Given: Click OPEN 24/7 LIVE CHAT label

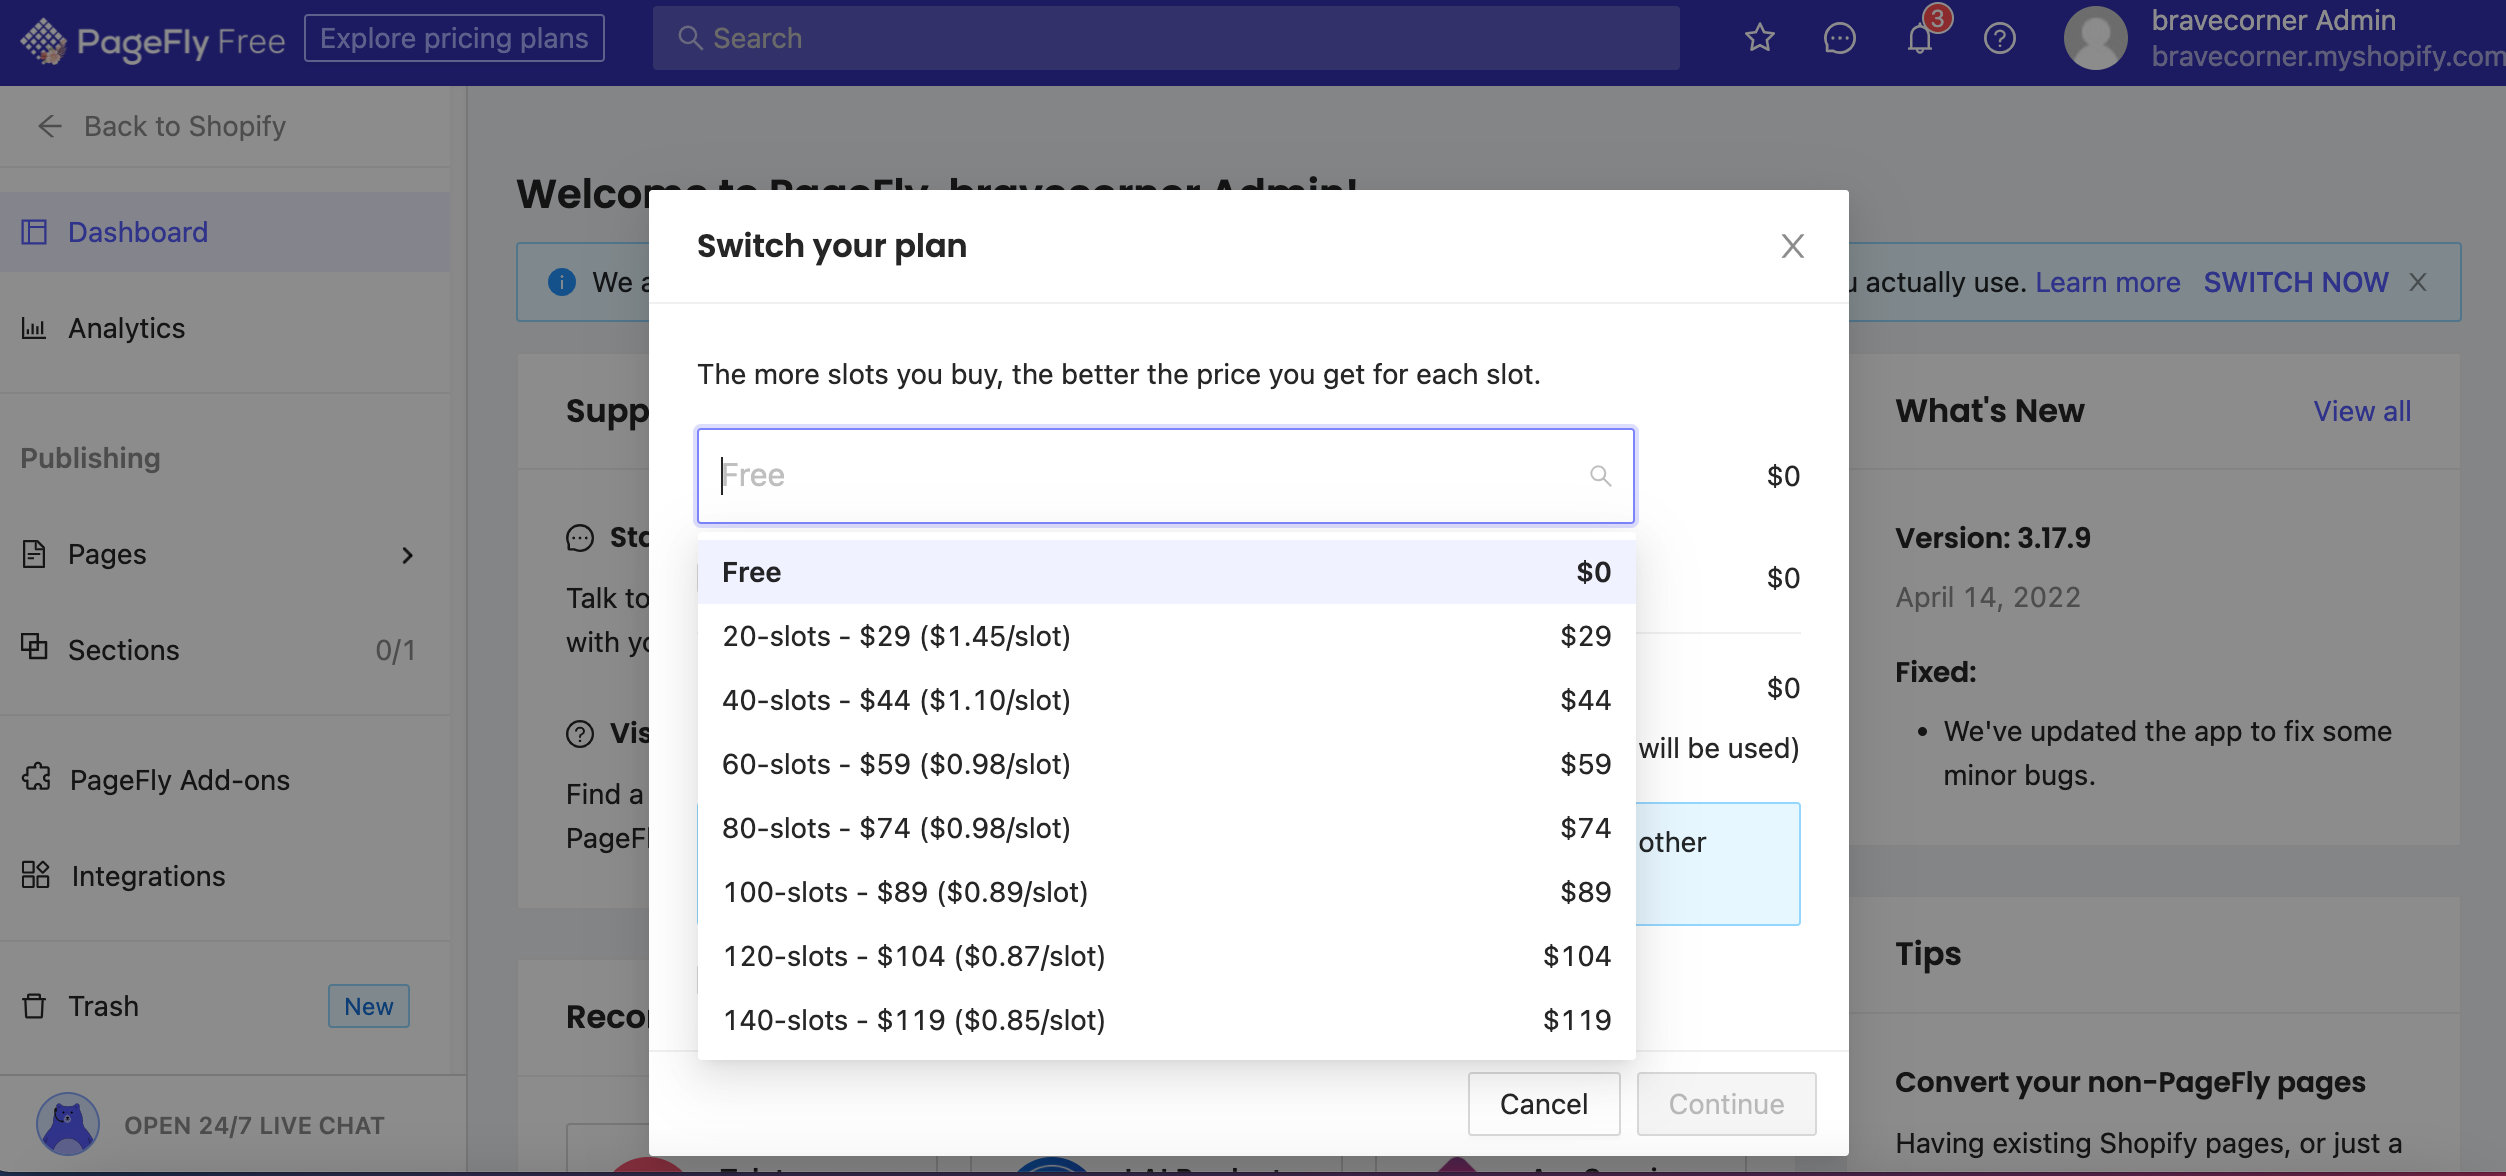Looking at the screenshot, I should point(254,1125).
